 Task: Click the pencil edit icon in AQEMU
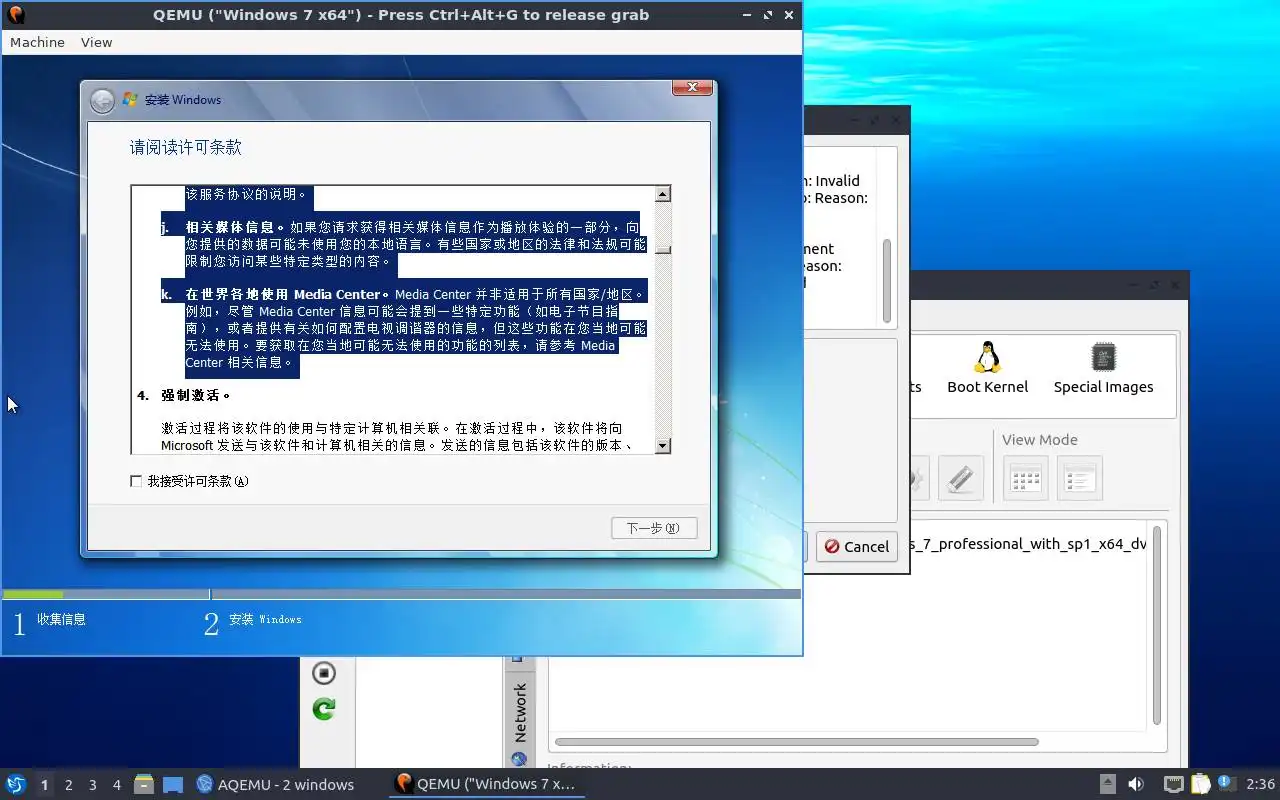(x=961, y=478)
